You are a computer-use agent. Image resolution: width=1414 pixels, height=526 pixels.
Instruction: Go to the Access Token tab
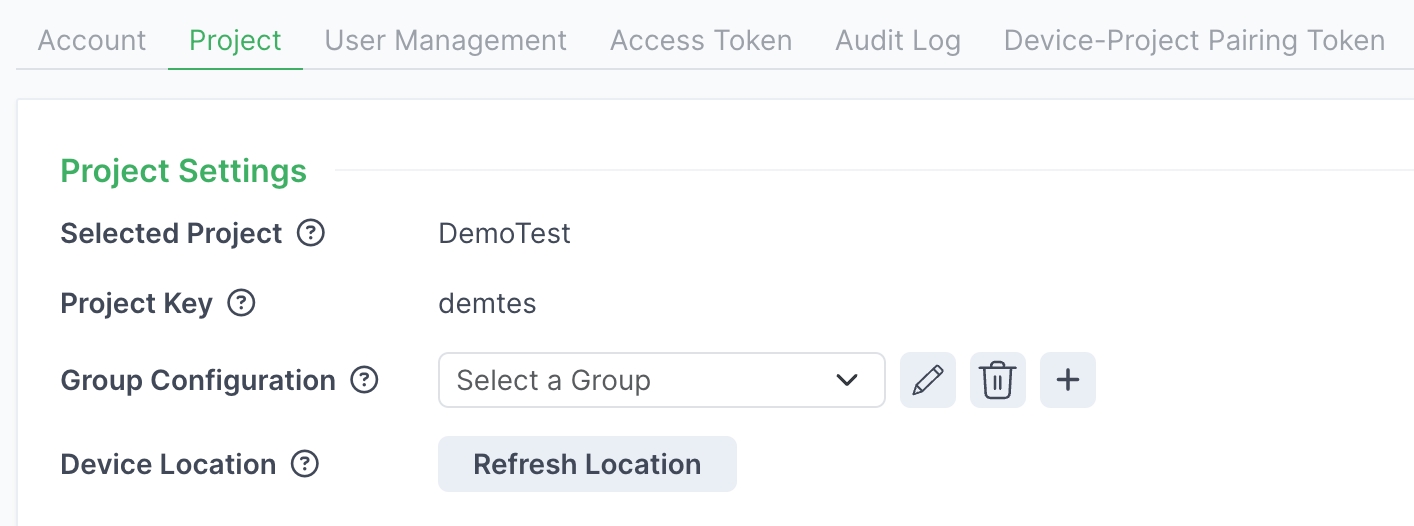(x=701, y=41)
